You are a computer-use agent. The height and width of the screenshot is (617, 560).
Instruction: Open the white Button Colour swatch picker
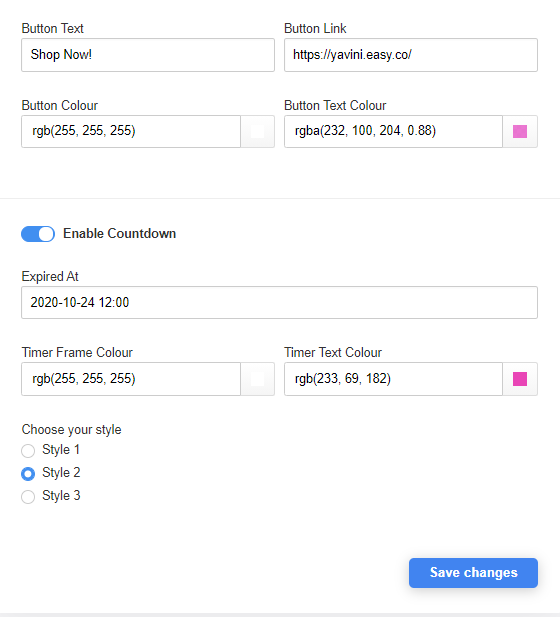click(x=258, y=131)
